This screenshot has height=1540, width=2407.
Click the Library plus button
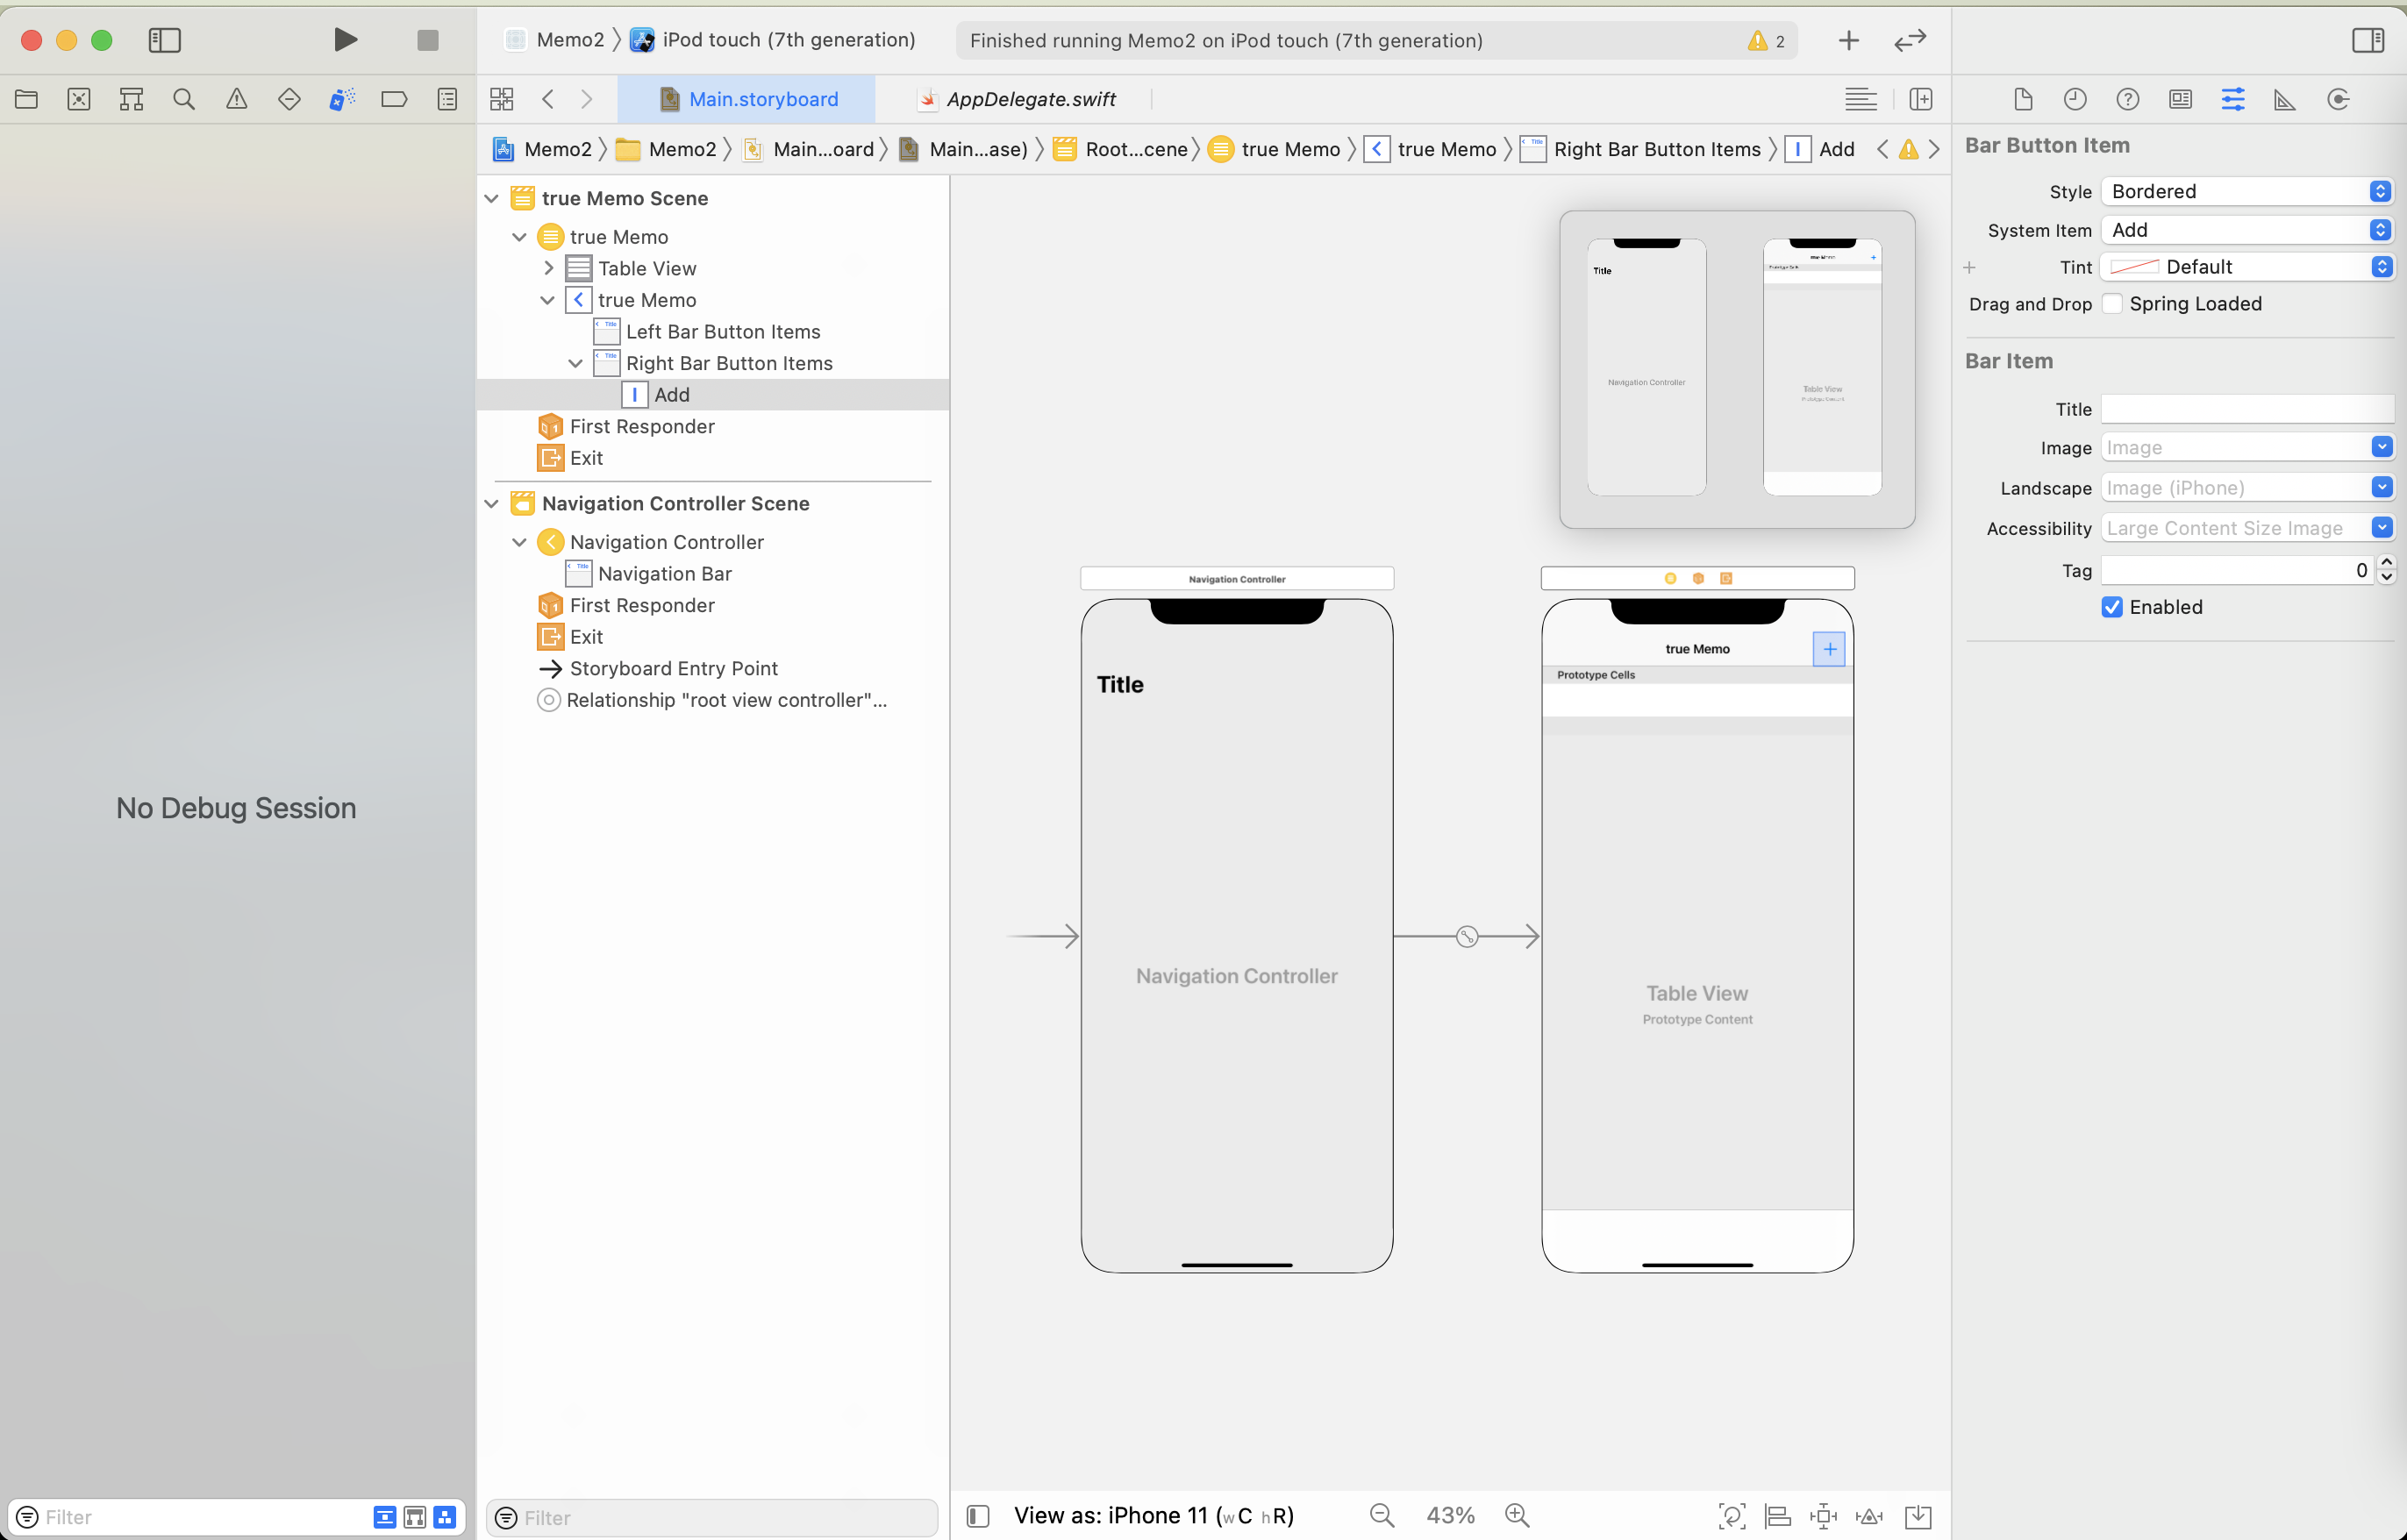[1848, 40]
